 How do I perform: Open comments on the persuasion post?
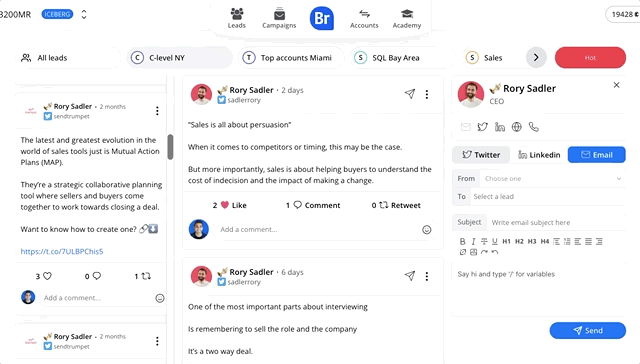[313, 205]
